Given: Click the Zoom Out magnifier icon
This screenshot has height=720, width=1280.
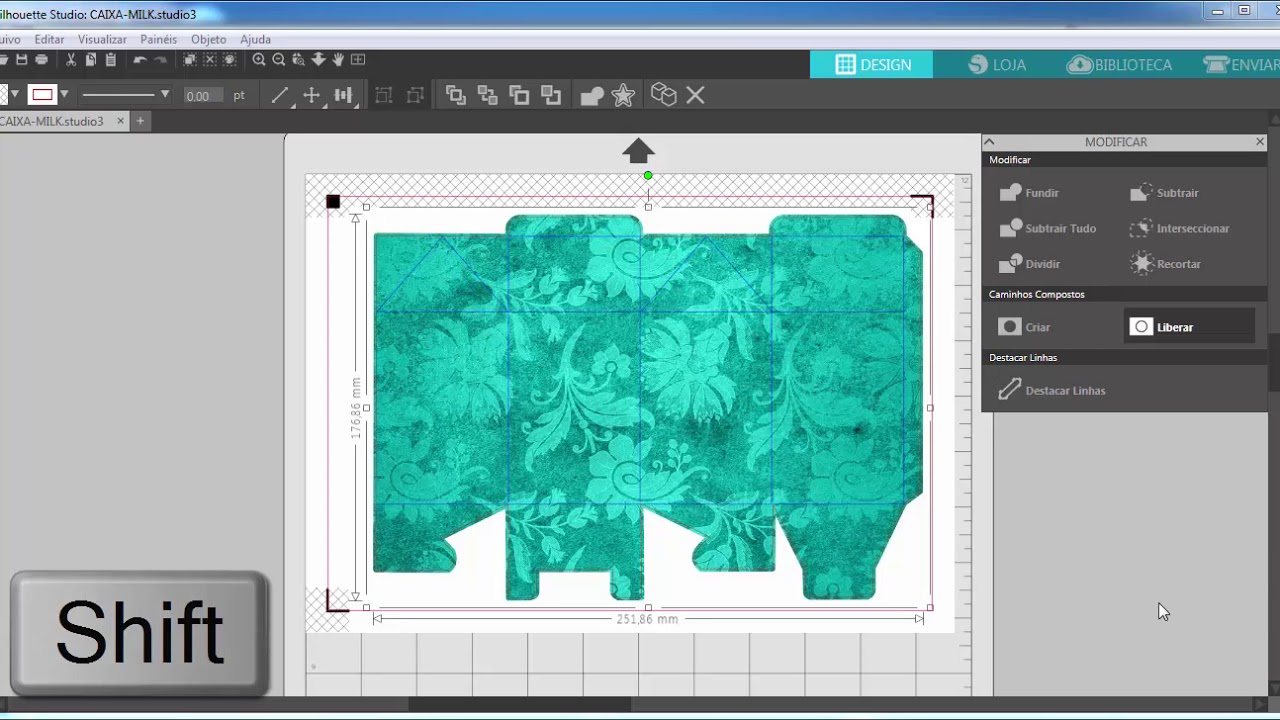Looking at the screenshot, I should point(279,60).
